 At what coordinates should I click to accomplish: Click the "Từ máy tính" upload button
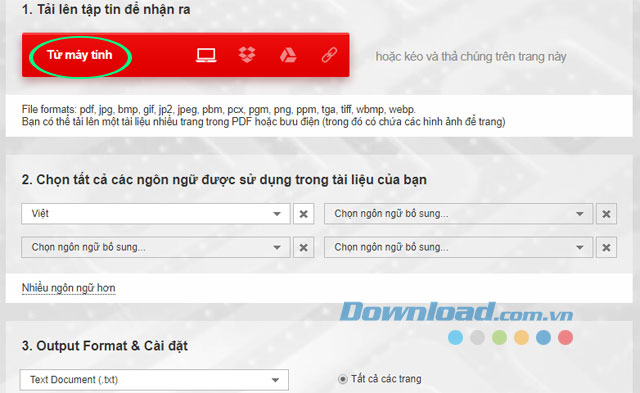pyautogui.click(x=80, y=55)
